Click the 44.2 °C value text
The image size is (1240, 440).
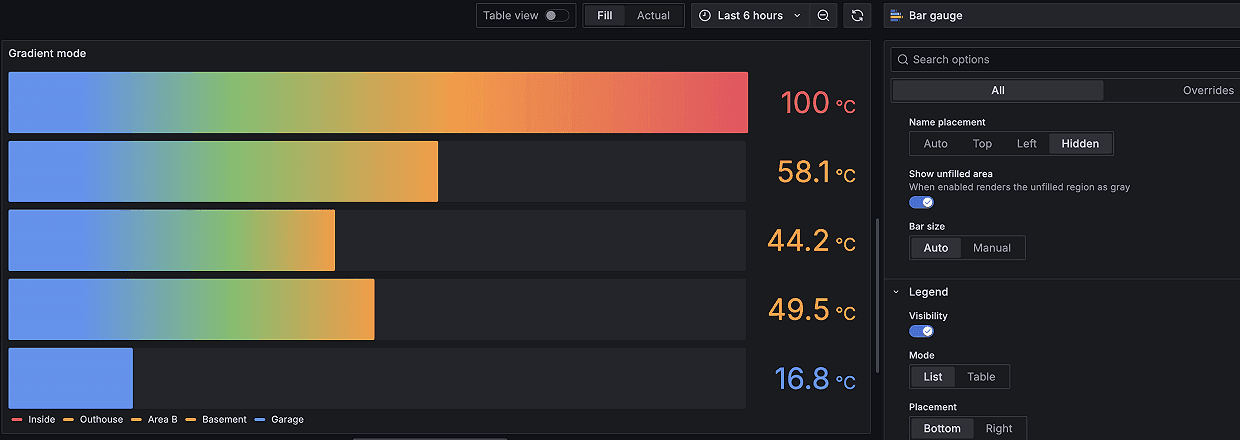point(811,241)
